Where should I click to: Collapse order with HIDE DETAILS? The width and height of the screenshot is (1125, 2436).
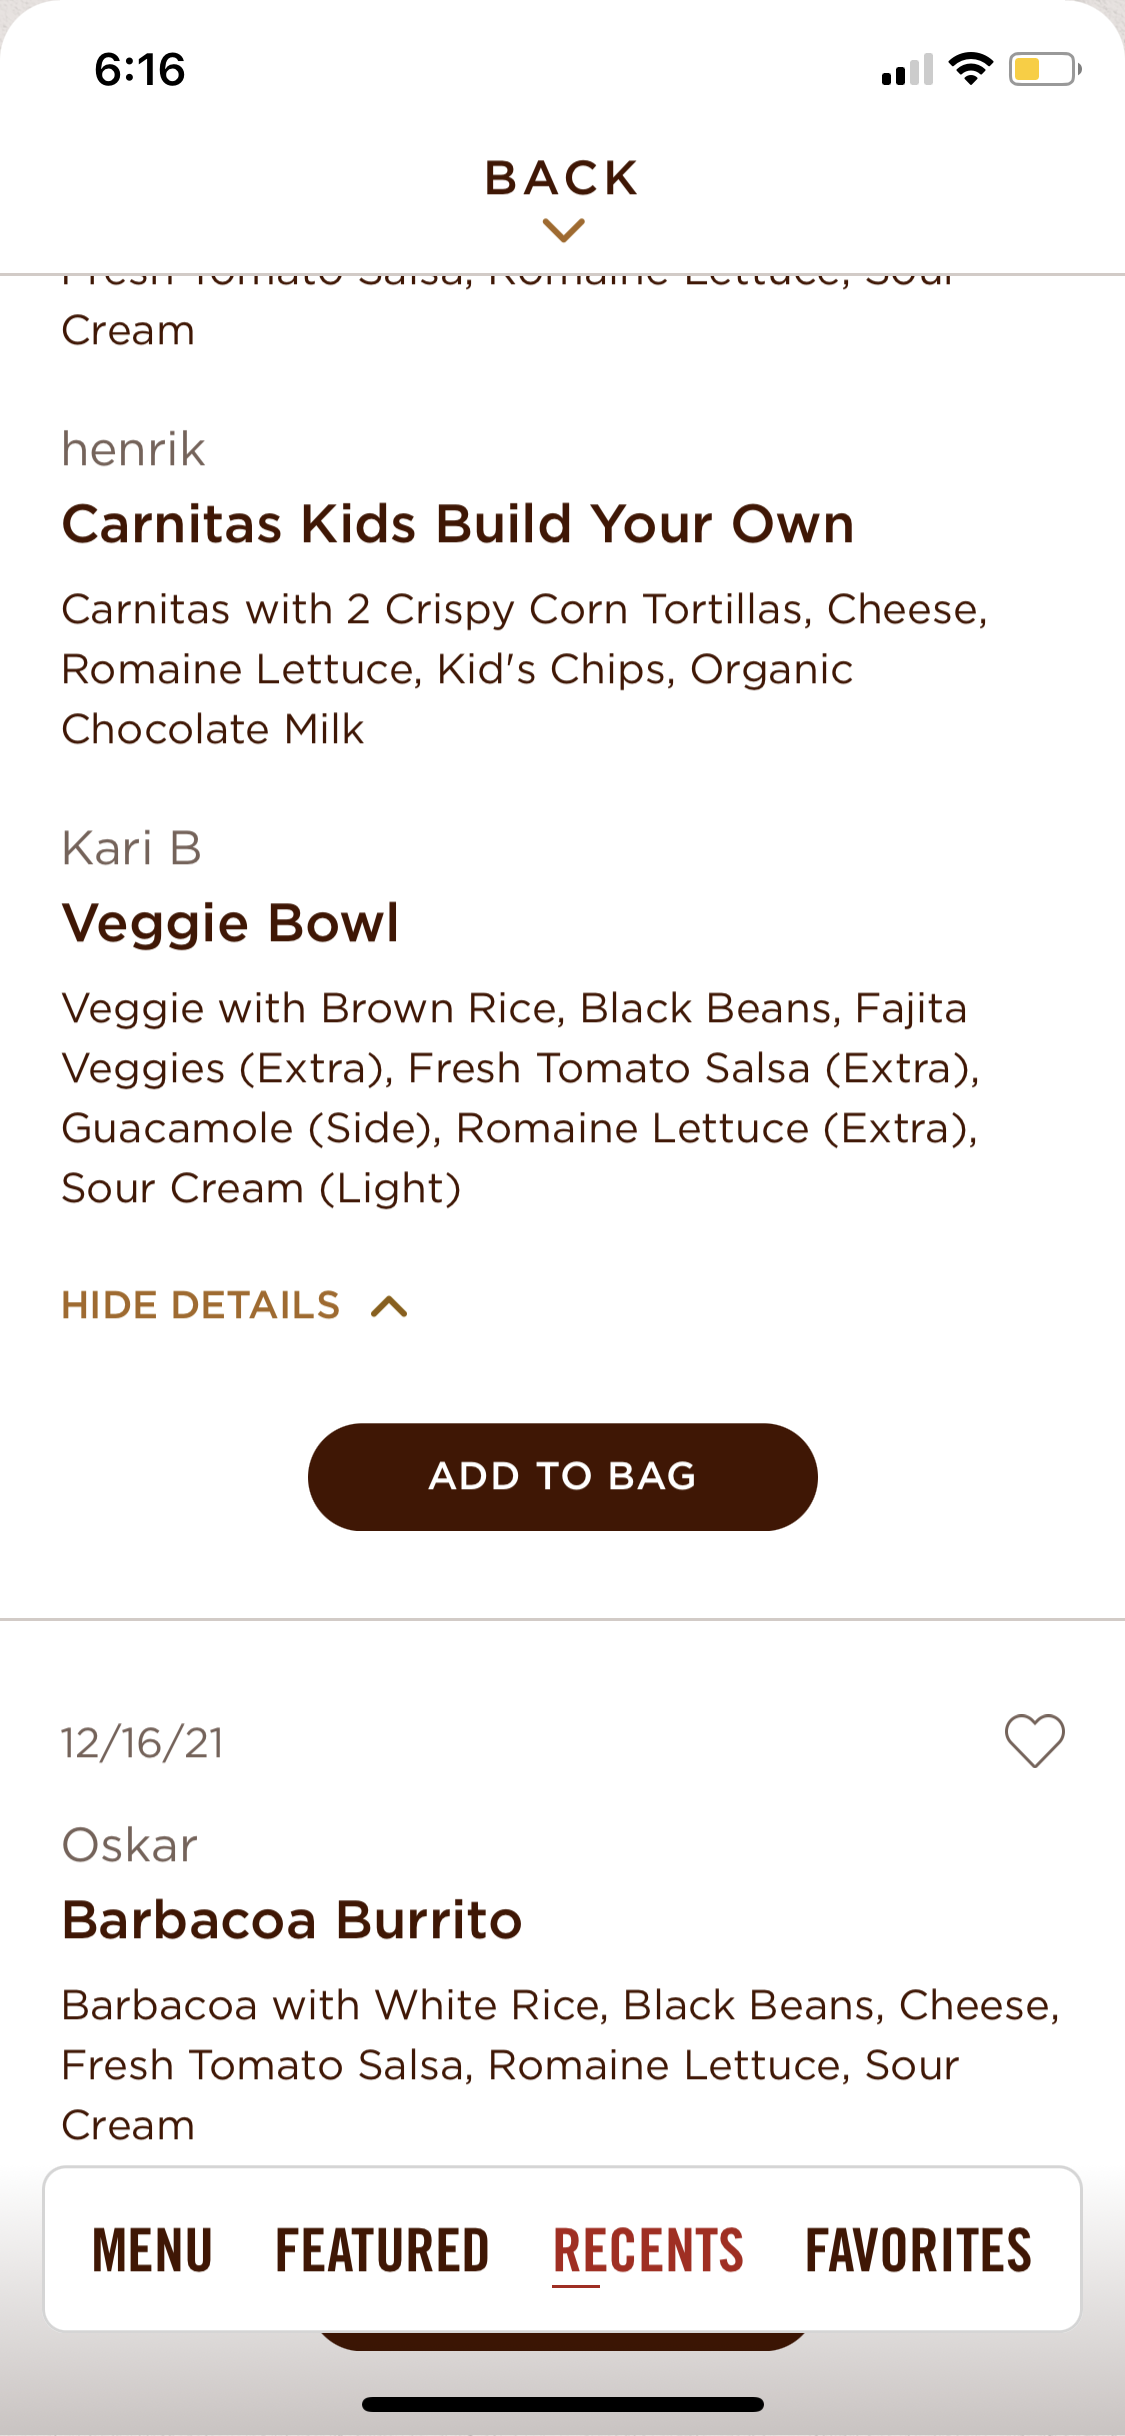[x=201, y=1305]
